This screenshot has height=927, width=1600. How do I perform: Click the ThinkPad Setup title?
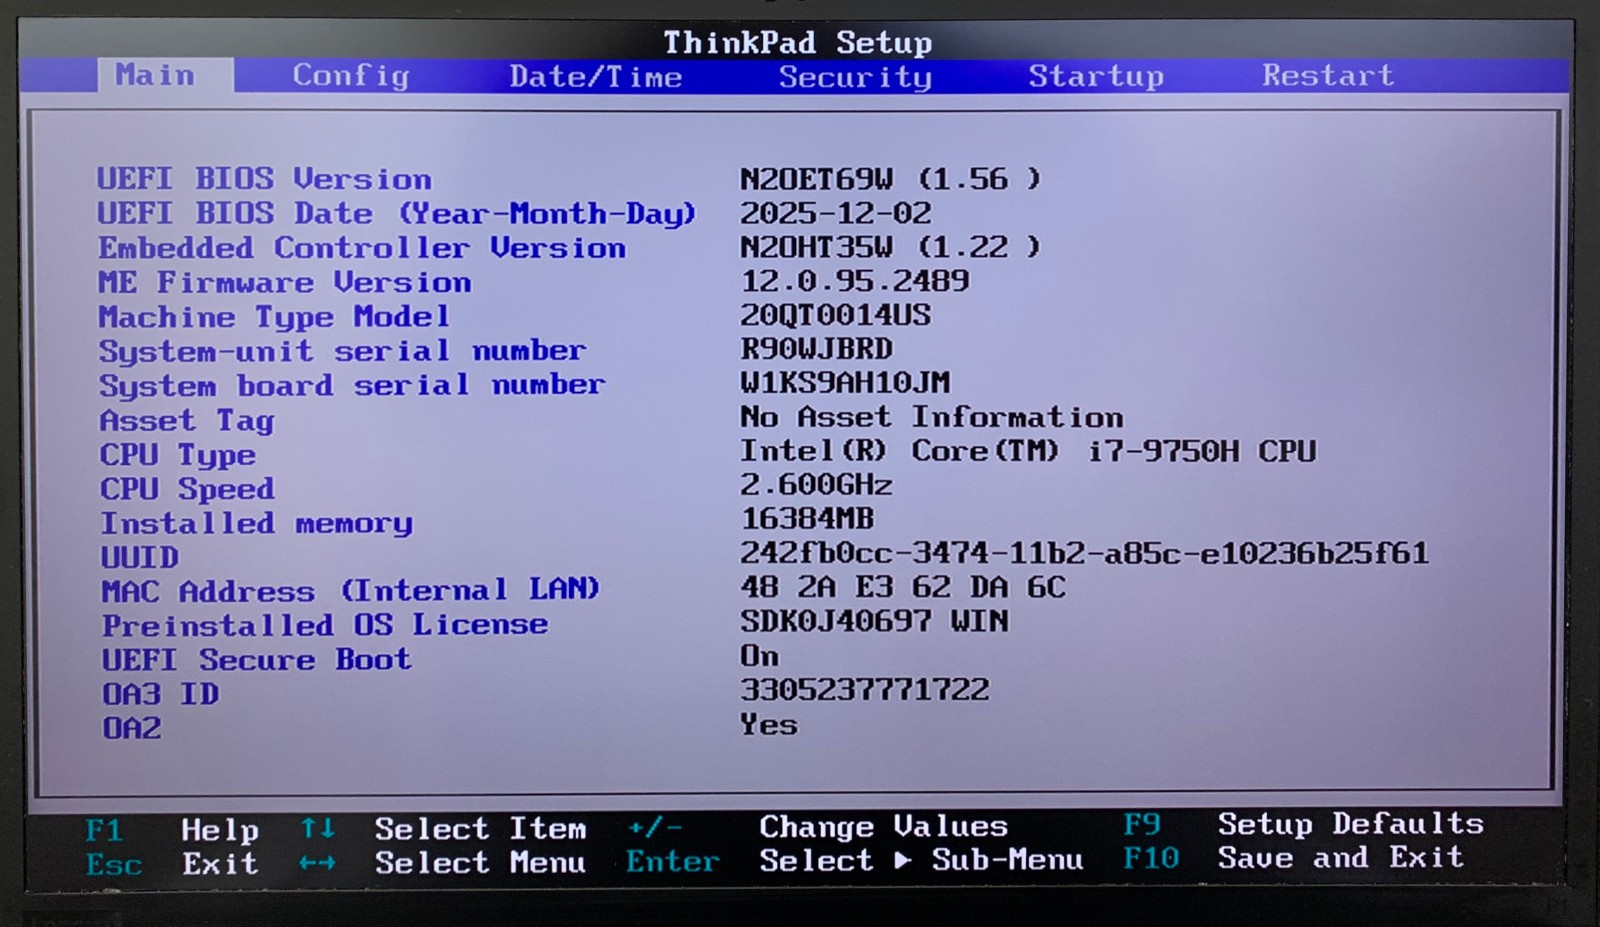(x=798, y=43)
